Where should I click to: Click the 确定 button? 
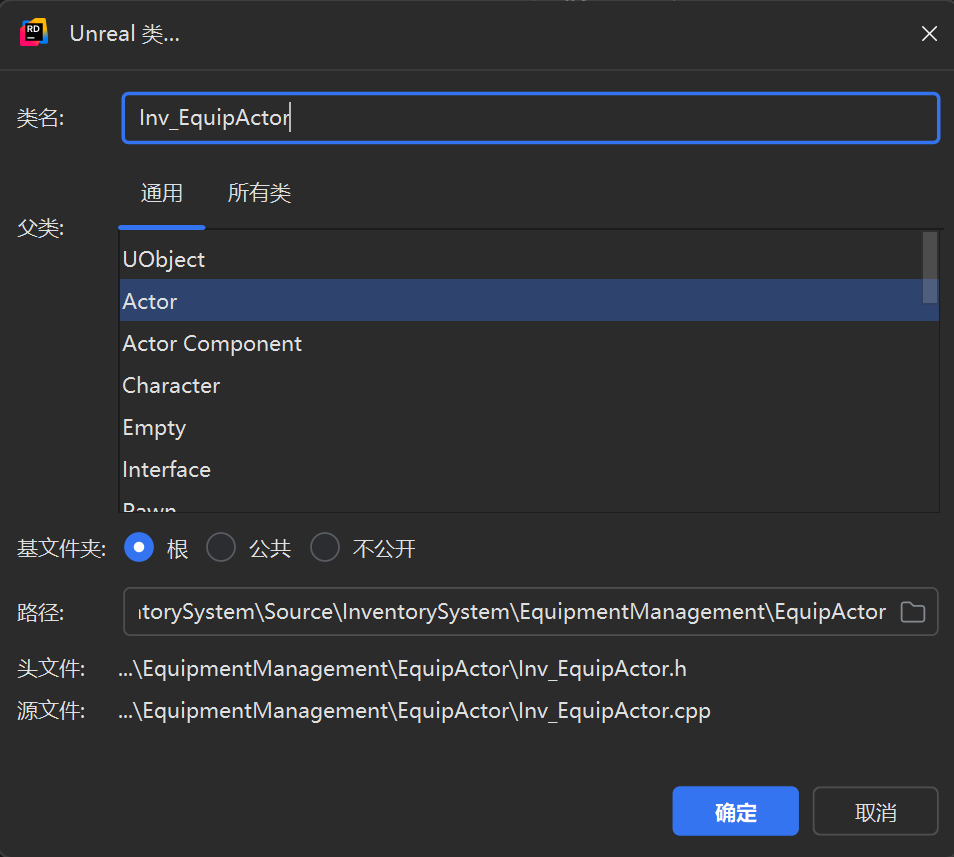tap(735, 812)
